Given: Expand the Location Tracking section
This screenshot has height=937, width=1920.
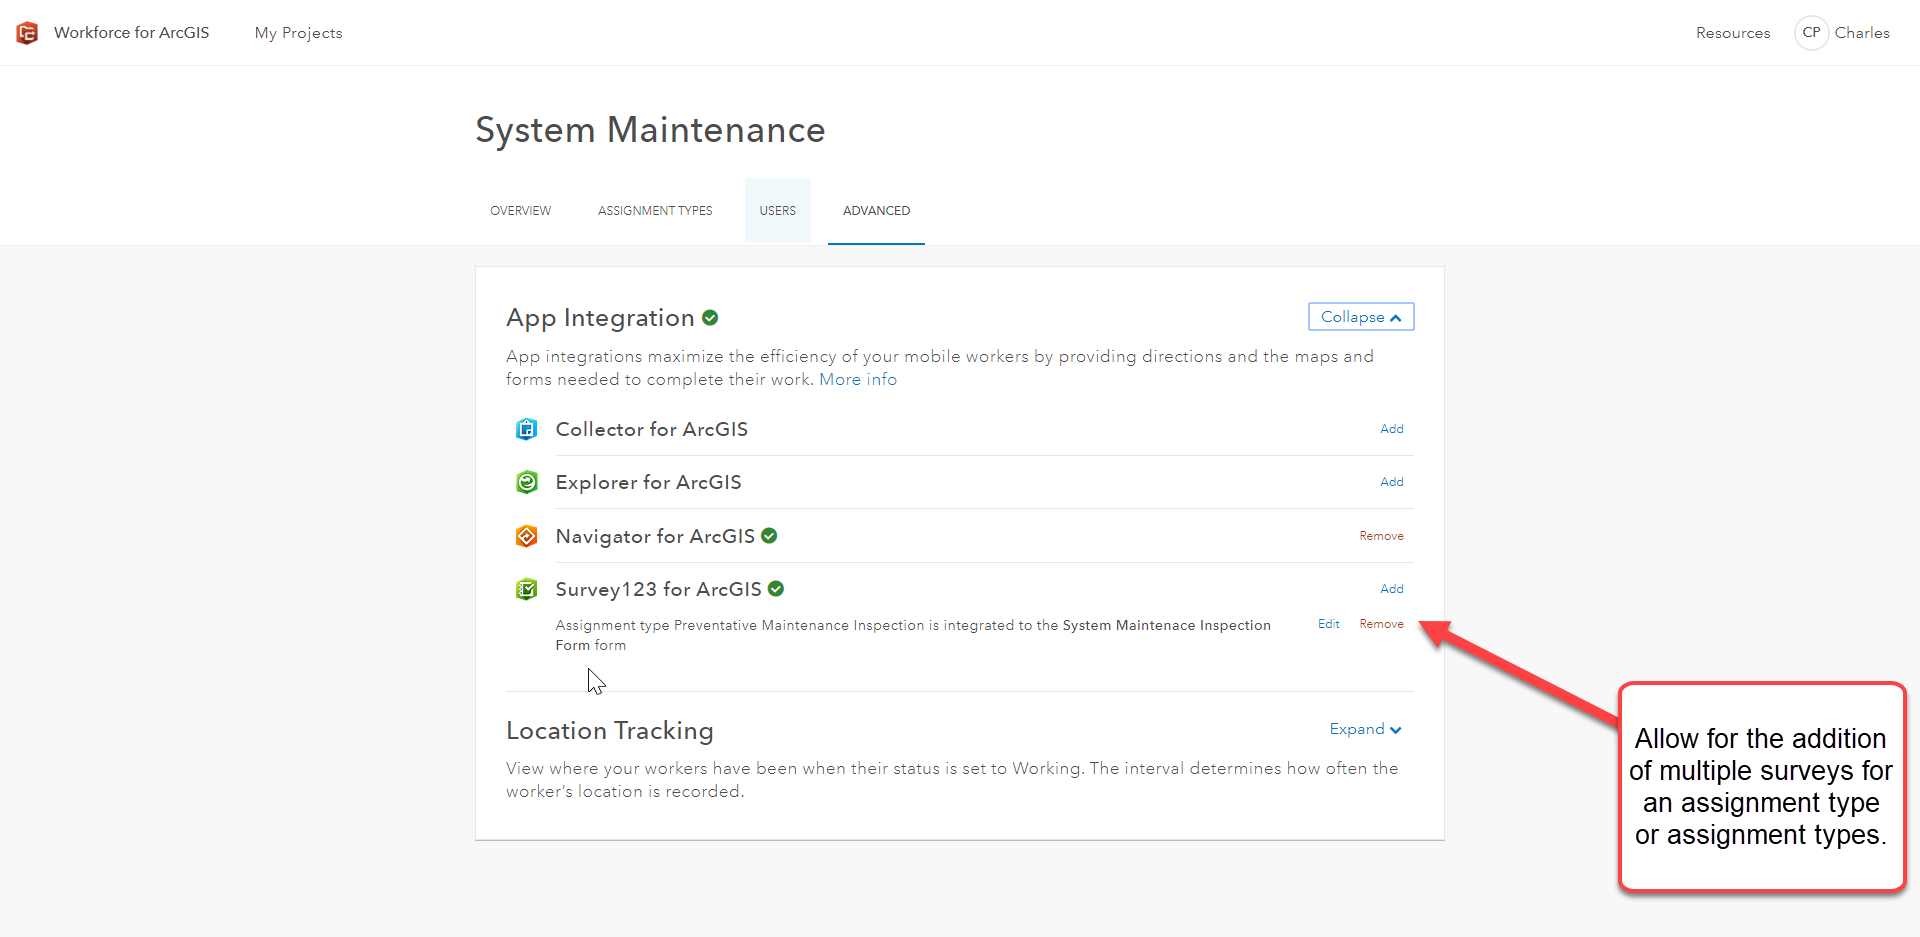Looking at the screenshot, I should point(1365,729).
